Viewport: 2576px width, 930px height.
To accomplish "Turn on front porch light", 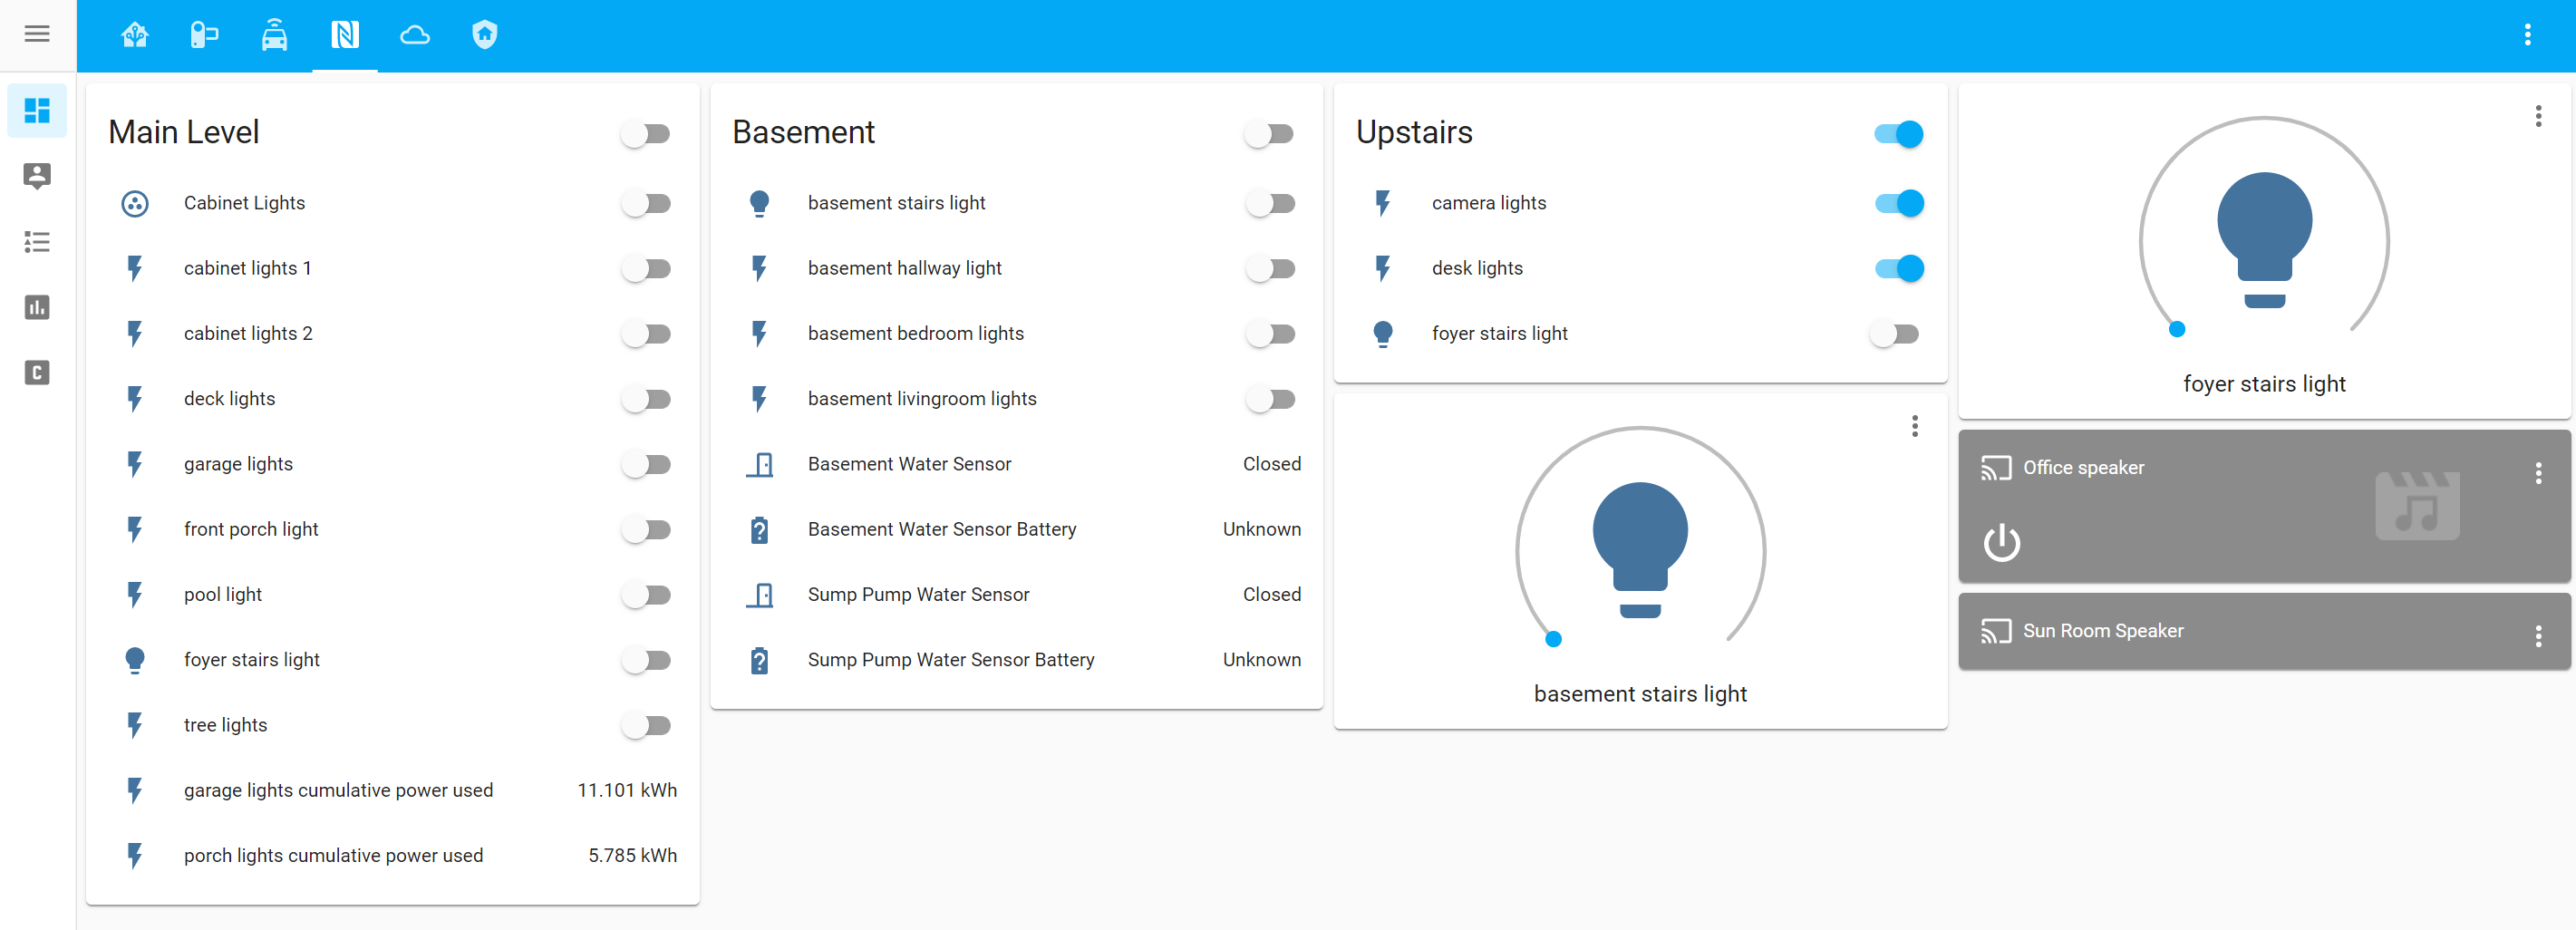I will click(645, 529).
